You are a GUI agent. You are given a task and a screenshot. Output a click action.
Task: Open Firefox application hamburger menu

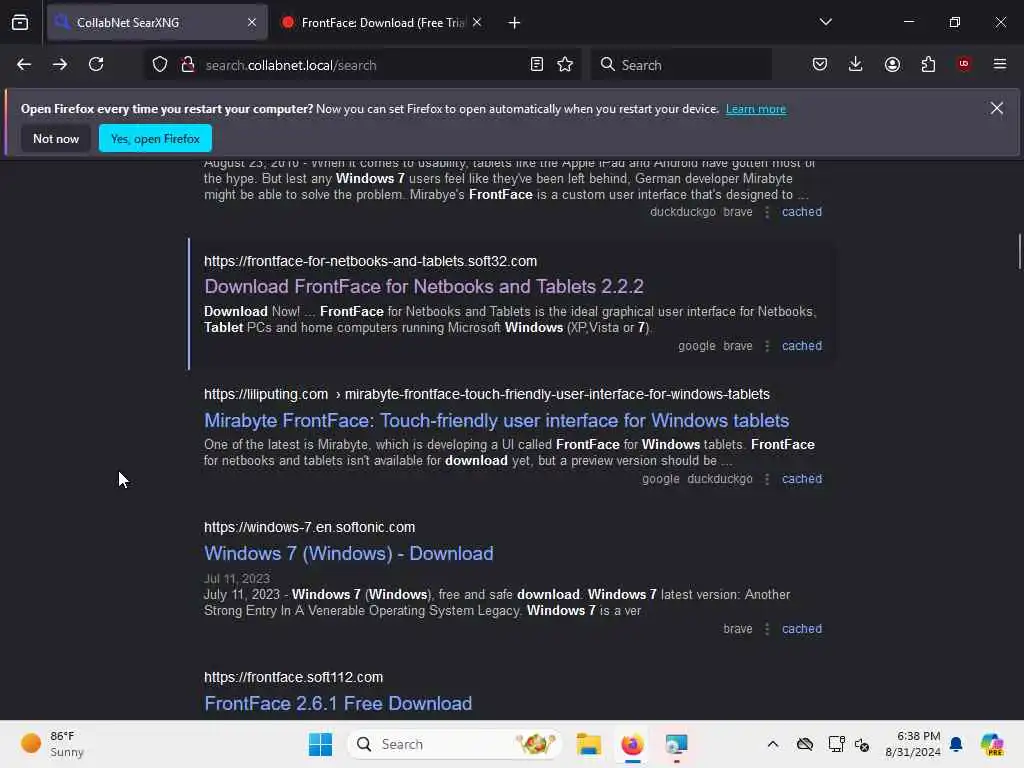point(1000,64)
